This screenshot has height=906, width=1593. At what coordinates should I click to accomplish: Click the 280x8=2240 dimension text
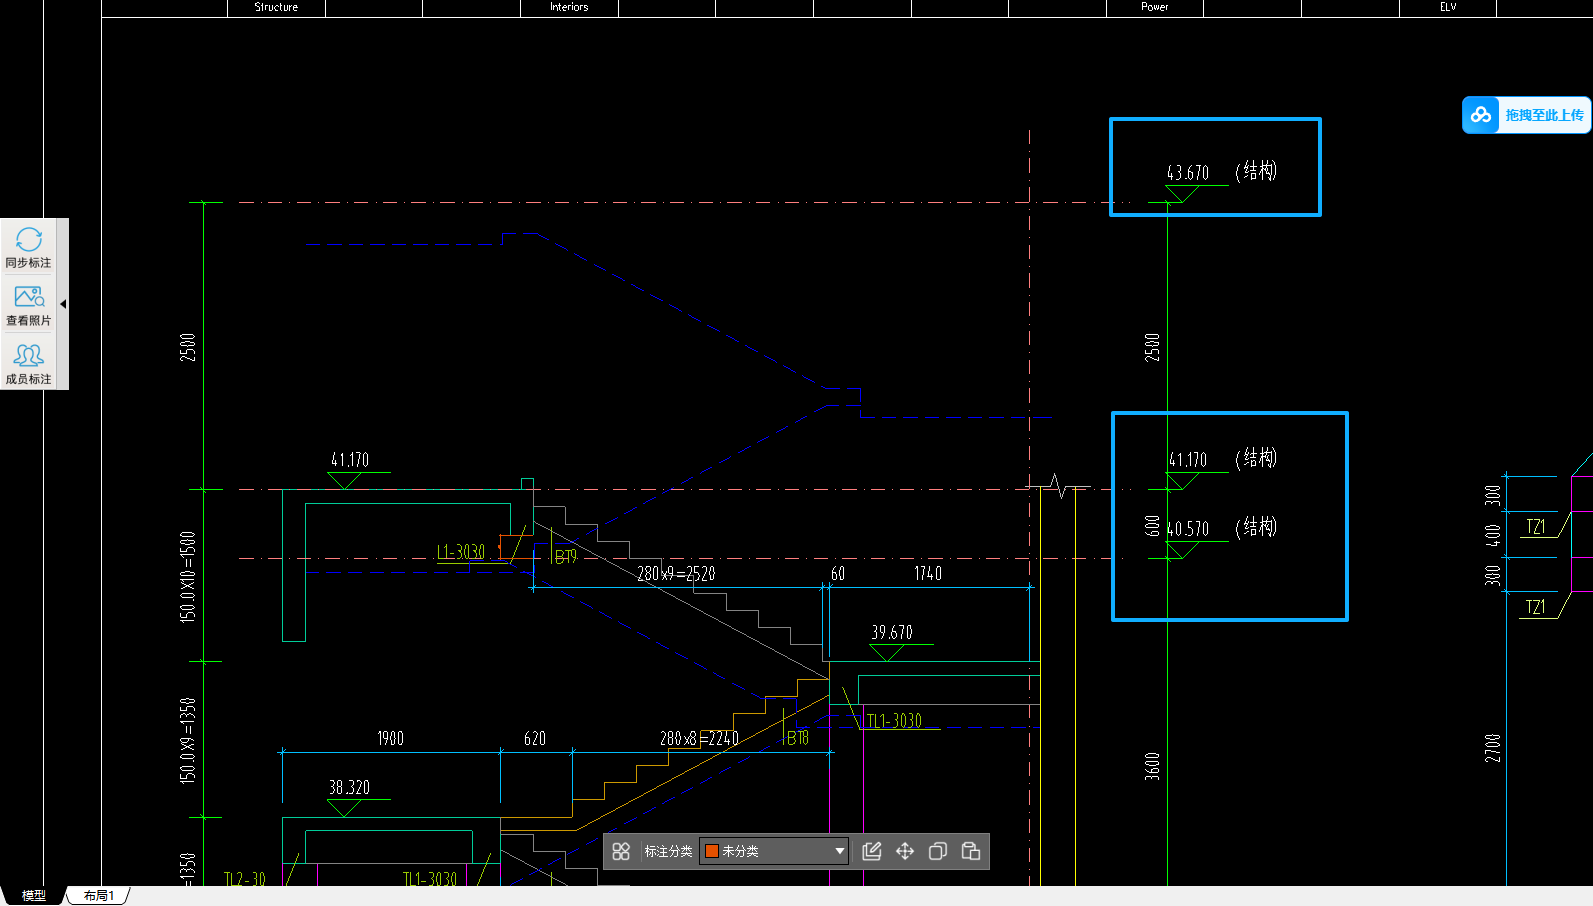coord(699,739)
